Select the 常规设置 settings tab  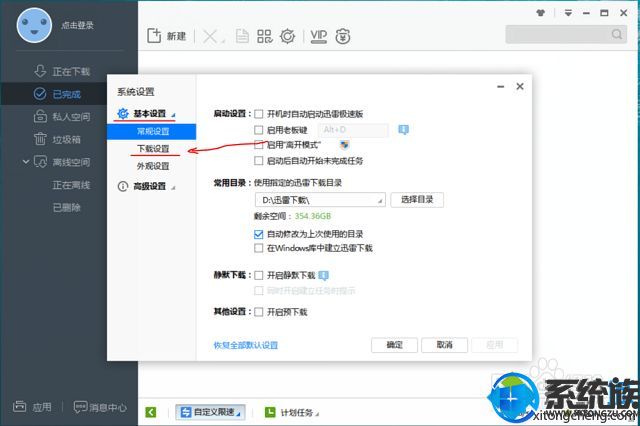[151, 131]
